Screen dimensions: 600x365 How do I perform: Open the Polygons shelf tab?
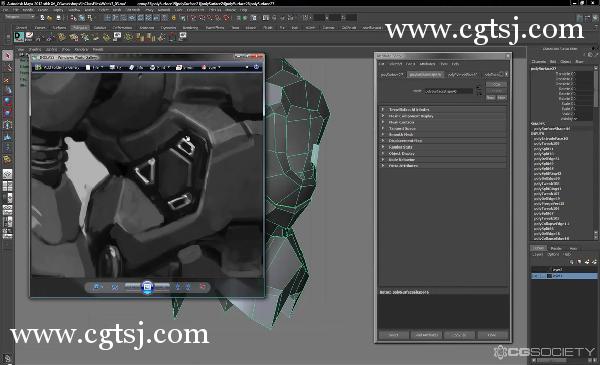80,28
